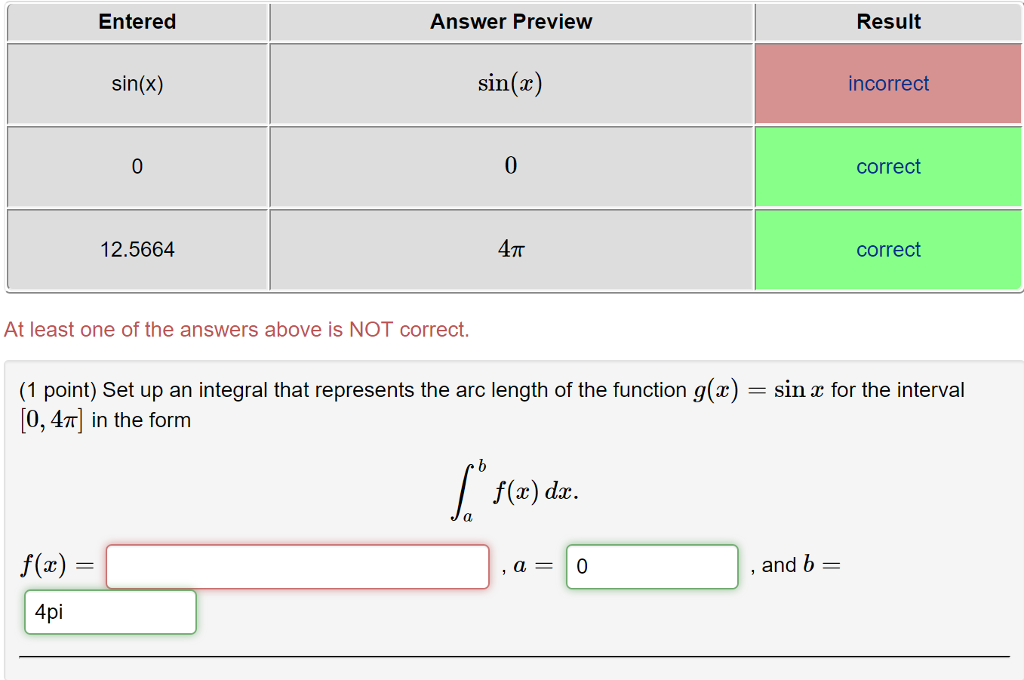Click the sin(x) answer preview cell

(511, 83)
